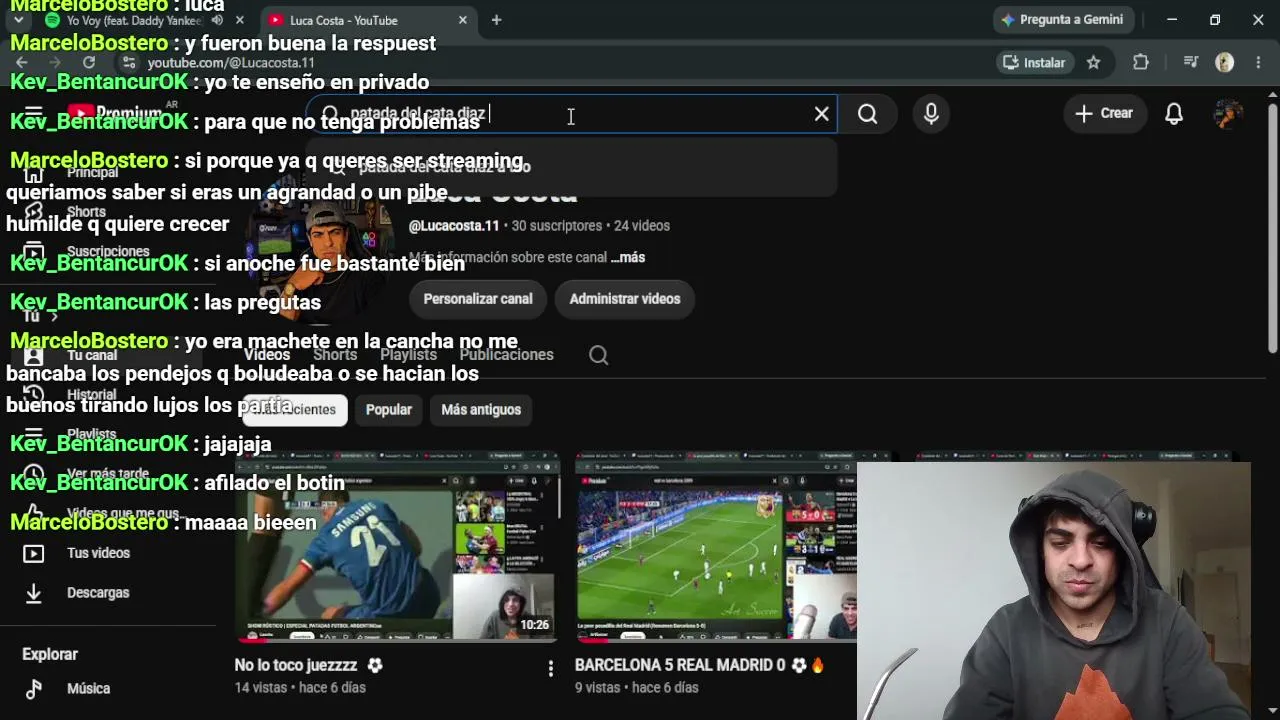1280x720 pixels.
Task: Go to the YouTube Premium home logo
Action: pyautogui.click(x=115, y=114)
